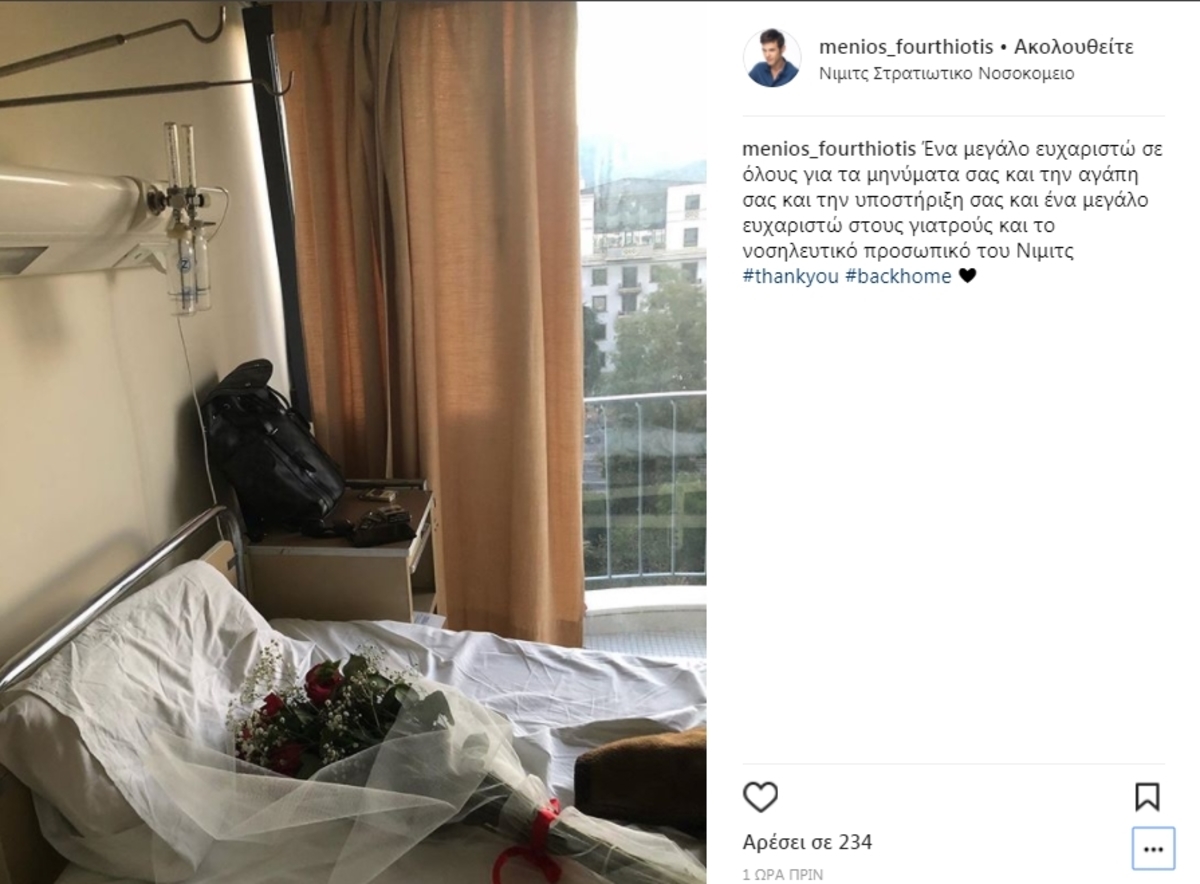The height and width of the screenshot is (884, 1200).
Task: Like the post with the heart icon
Action: pos(760,797)
